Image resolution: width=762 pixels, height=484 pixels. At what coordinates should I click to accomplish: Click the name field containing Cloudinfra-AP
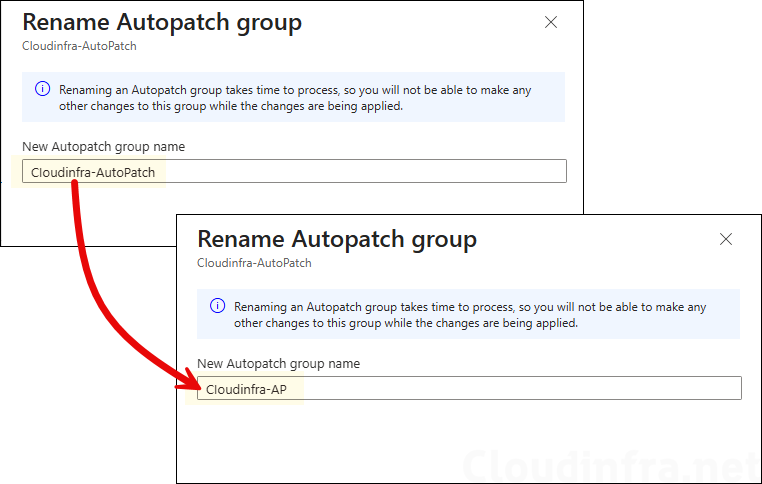(468, 388)
